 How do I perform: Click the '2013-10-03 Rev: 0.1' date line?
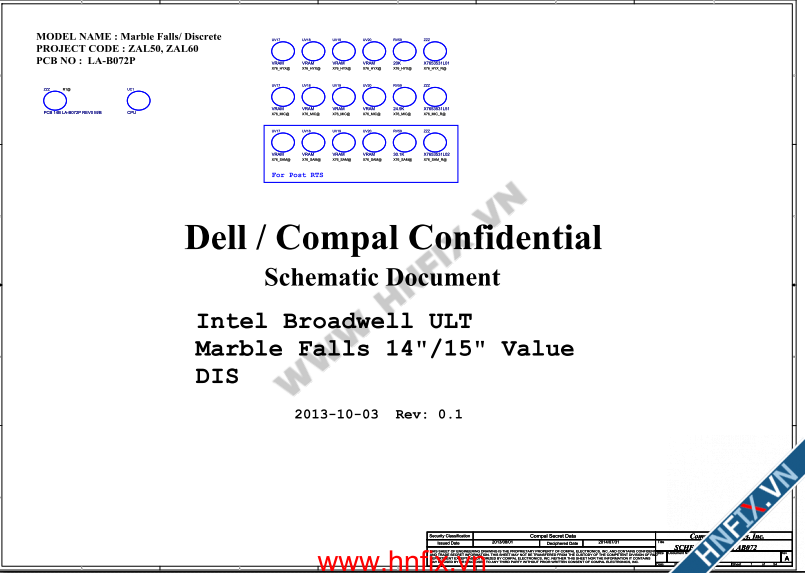[x=378, y=414]
